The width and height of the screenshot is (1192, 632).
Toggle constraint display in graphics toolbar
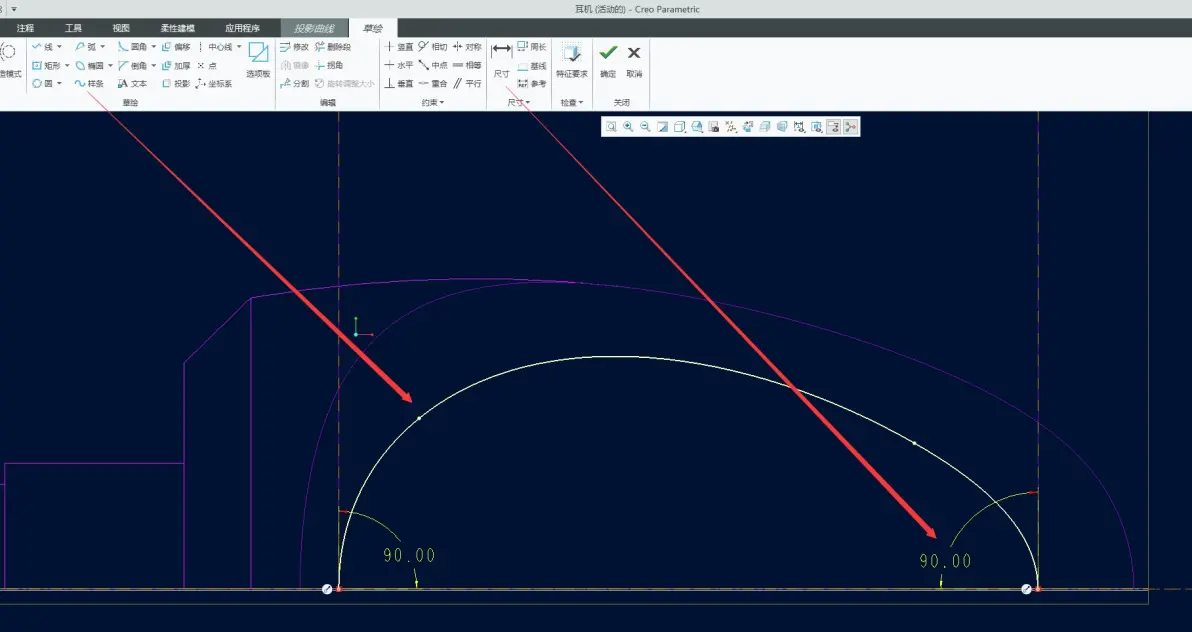[816, 127]
